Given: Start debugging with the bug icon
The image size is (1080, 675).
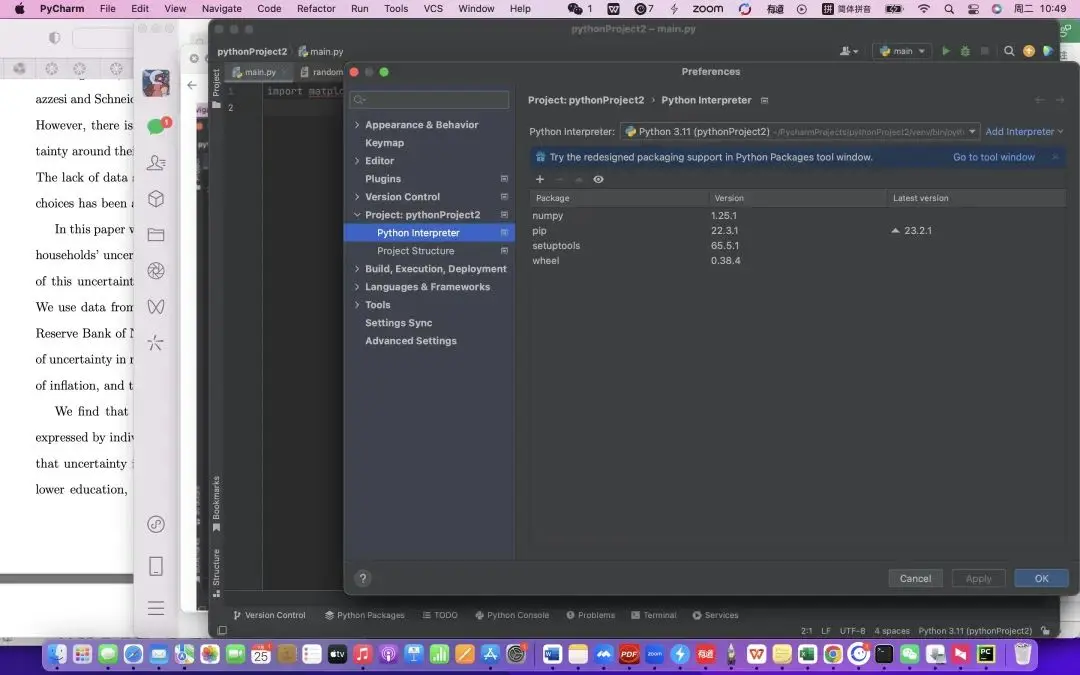Looking at the screenshot, I should tap(965, 51).
